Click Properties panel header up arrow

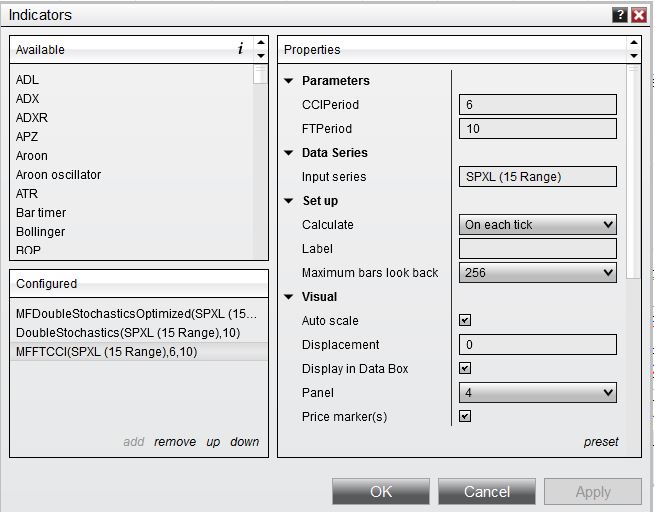coord(634,42)
